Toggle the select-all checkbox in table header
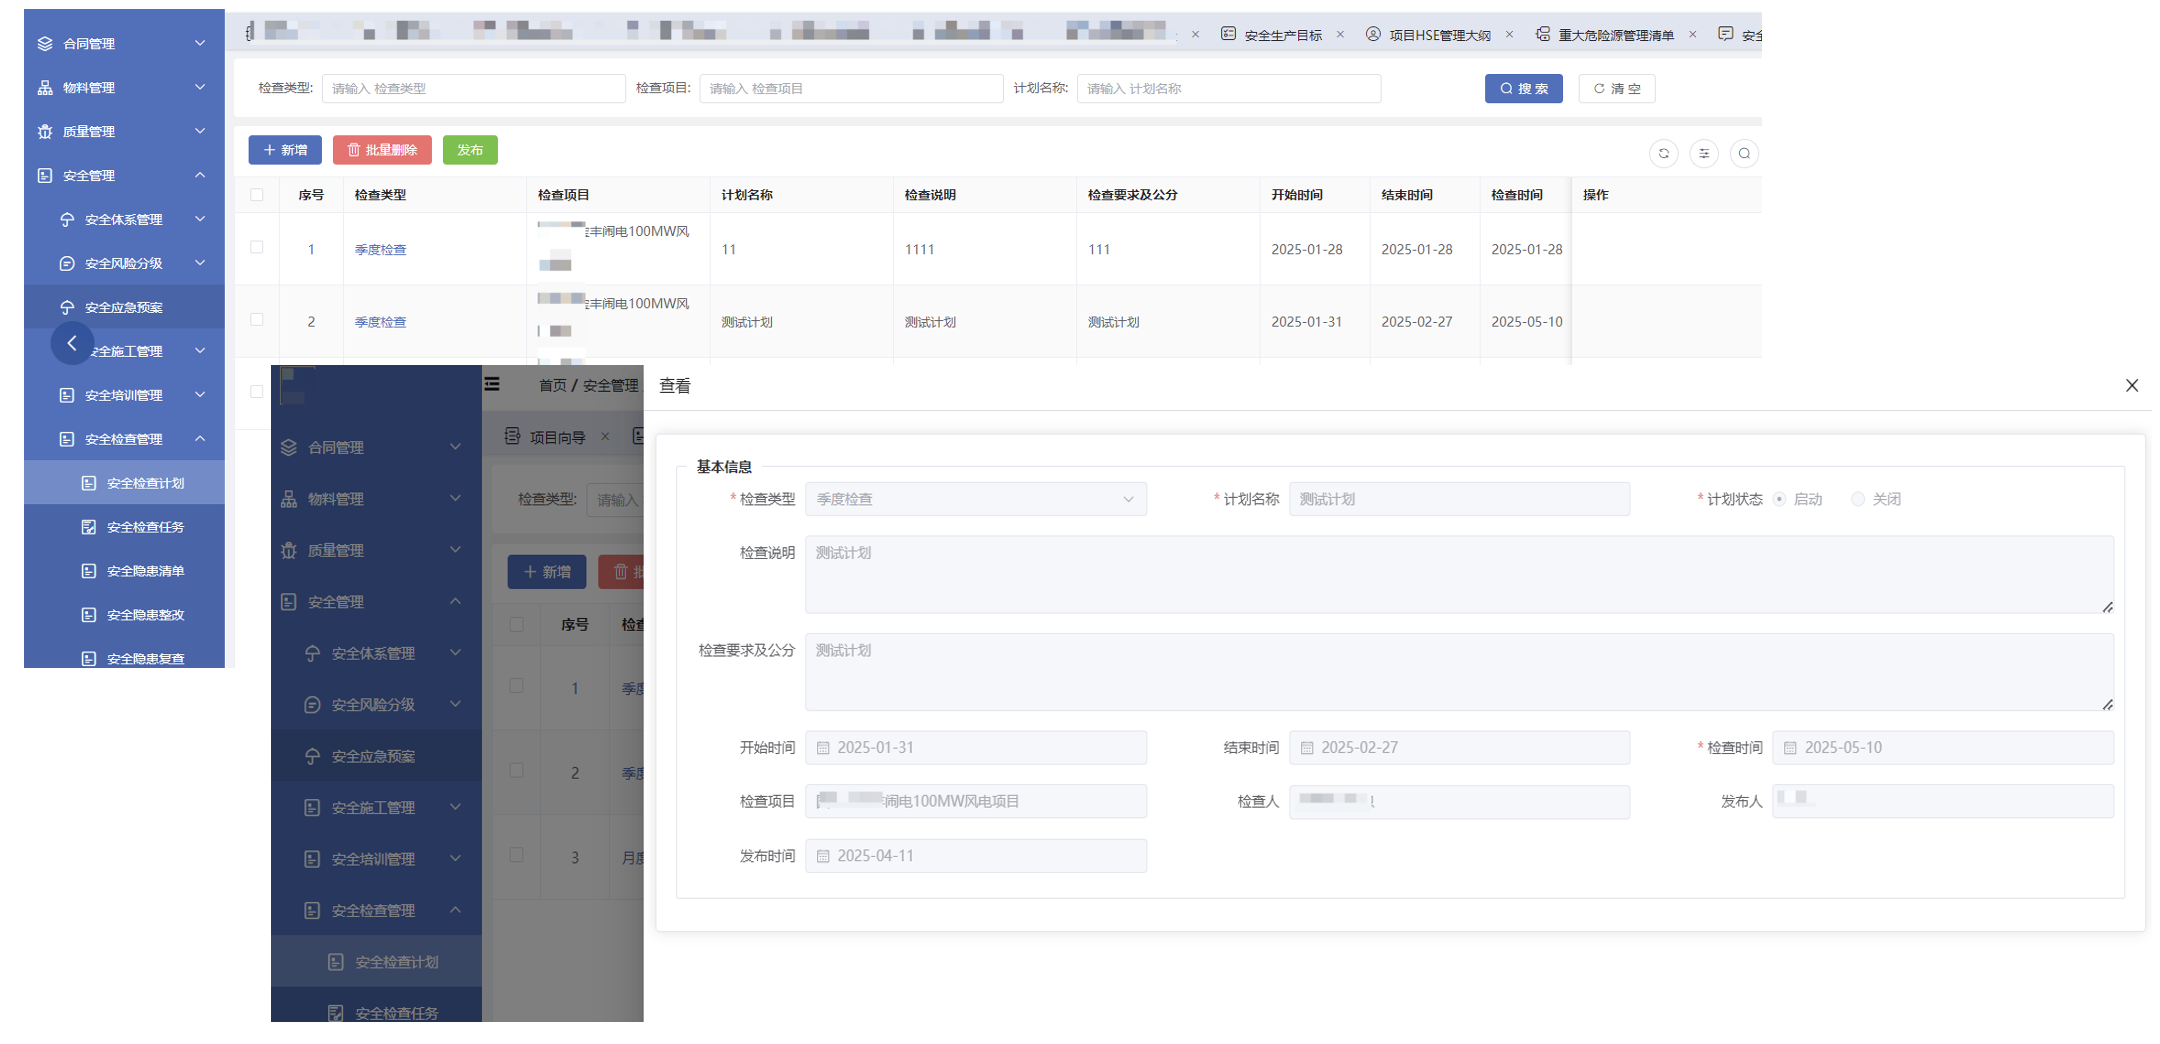 point(257,195)
